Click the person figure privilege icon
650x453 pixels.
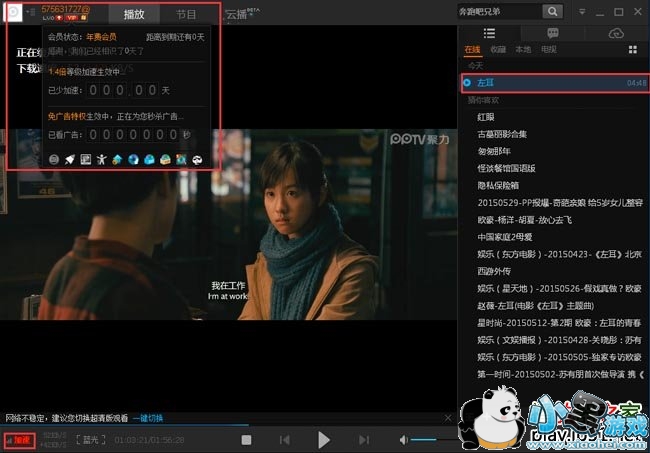[x=102, y=160]
